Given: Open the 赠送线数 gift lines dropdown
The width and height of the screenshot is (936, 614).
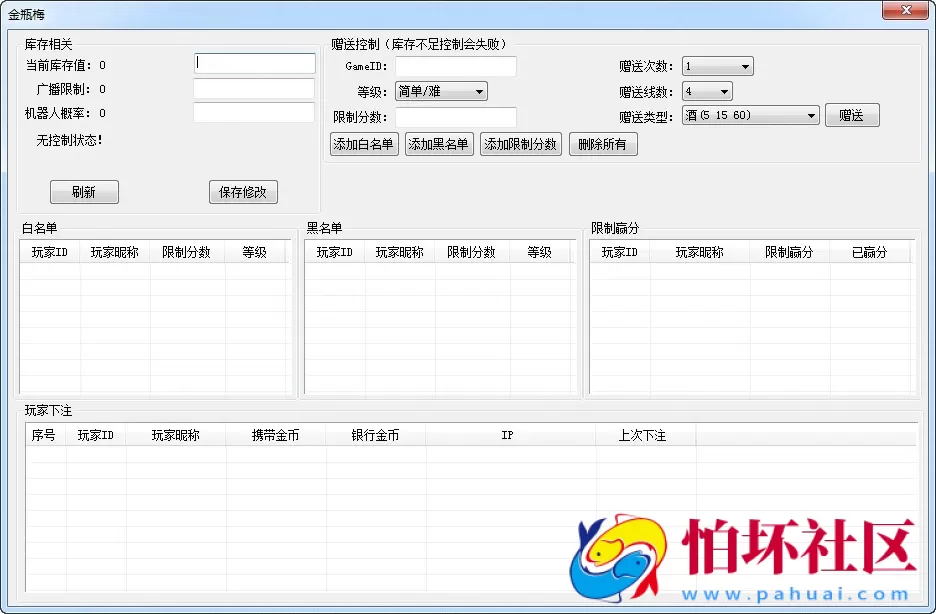Looking at the screenshot, I should (707, 90).
